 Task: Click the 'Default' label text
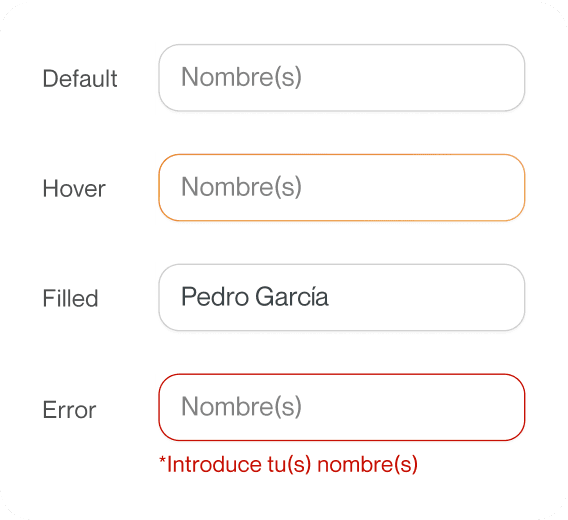point(80,78)
